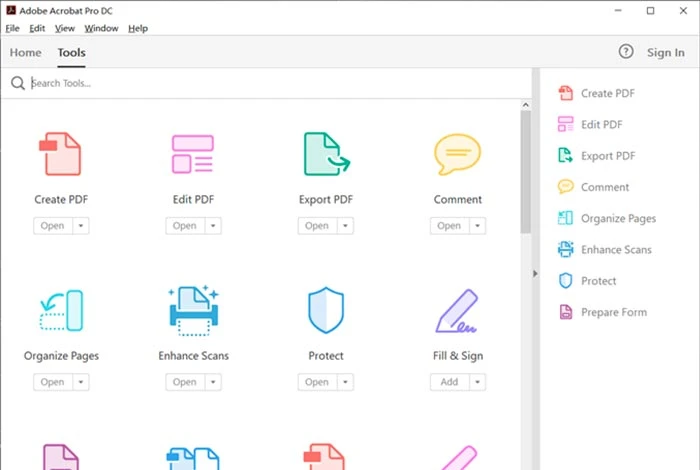
Task: Click the Adobe Acrobat logo in title bar
Action: [x=11, y=10]
